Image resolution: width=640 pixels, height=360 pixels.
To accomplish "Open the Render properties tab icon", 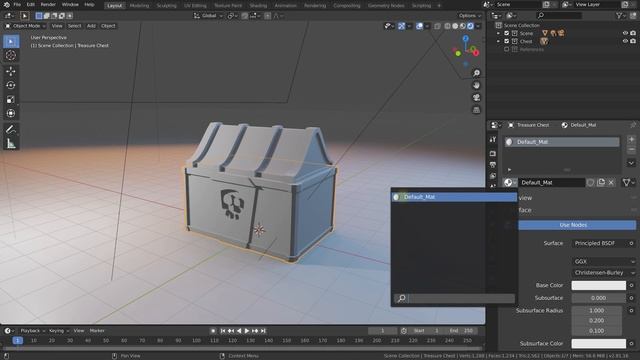I will 493,154.
